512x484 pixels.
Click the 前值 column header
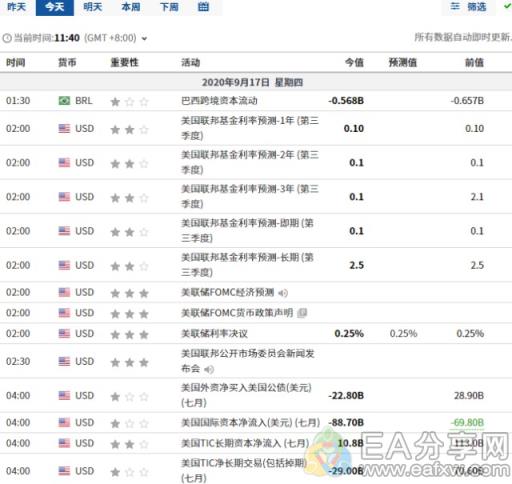click(474, 62)
